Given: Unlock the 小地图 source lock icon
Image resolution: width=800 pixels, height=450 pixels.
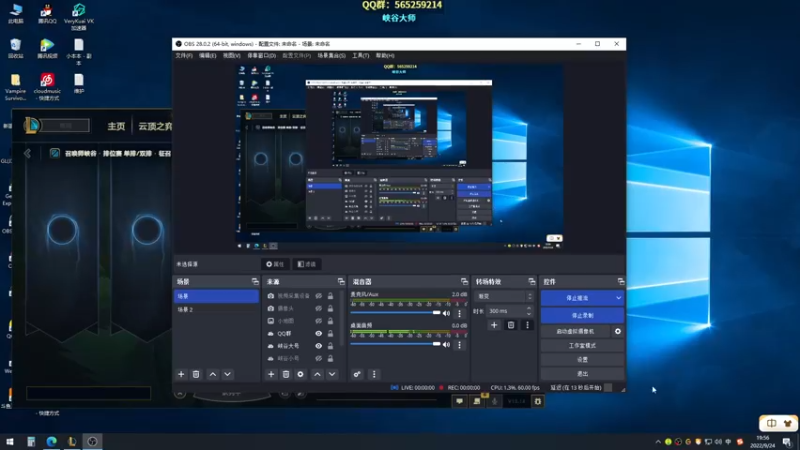Looking at the screenshot, I should click(x=331, y=321).
